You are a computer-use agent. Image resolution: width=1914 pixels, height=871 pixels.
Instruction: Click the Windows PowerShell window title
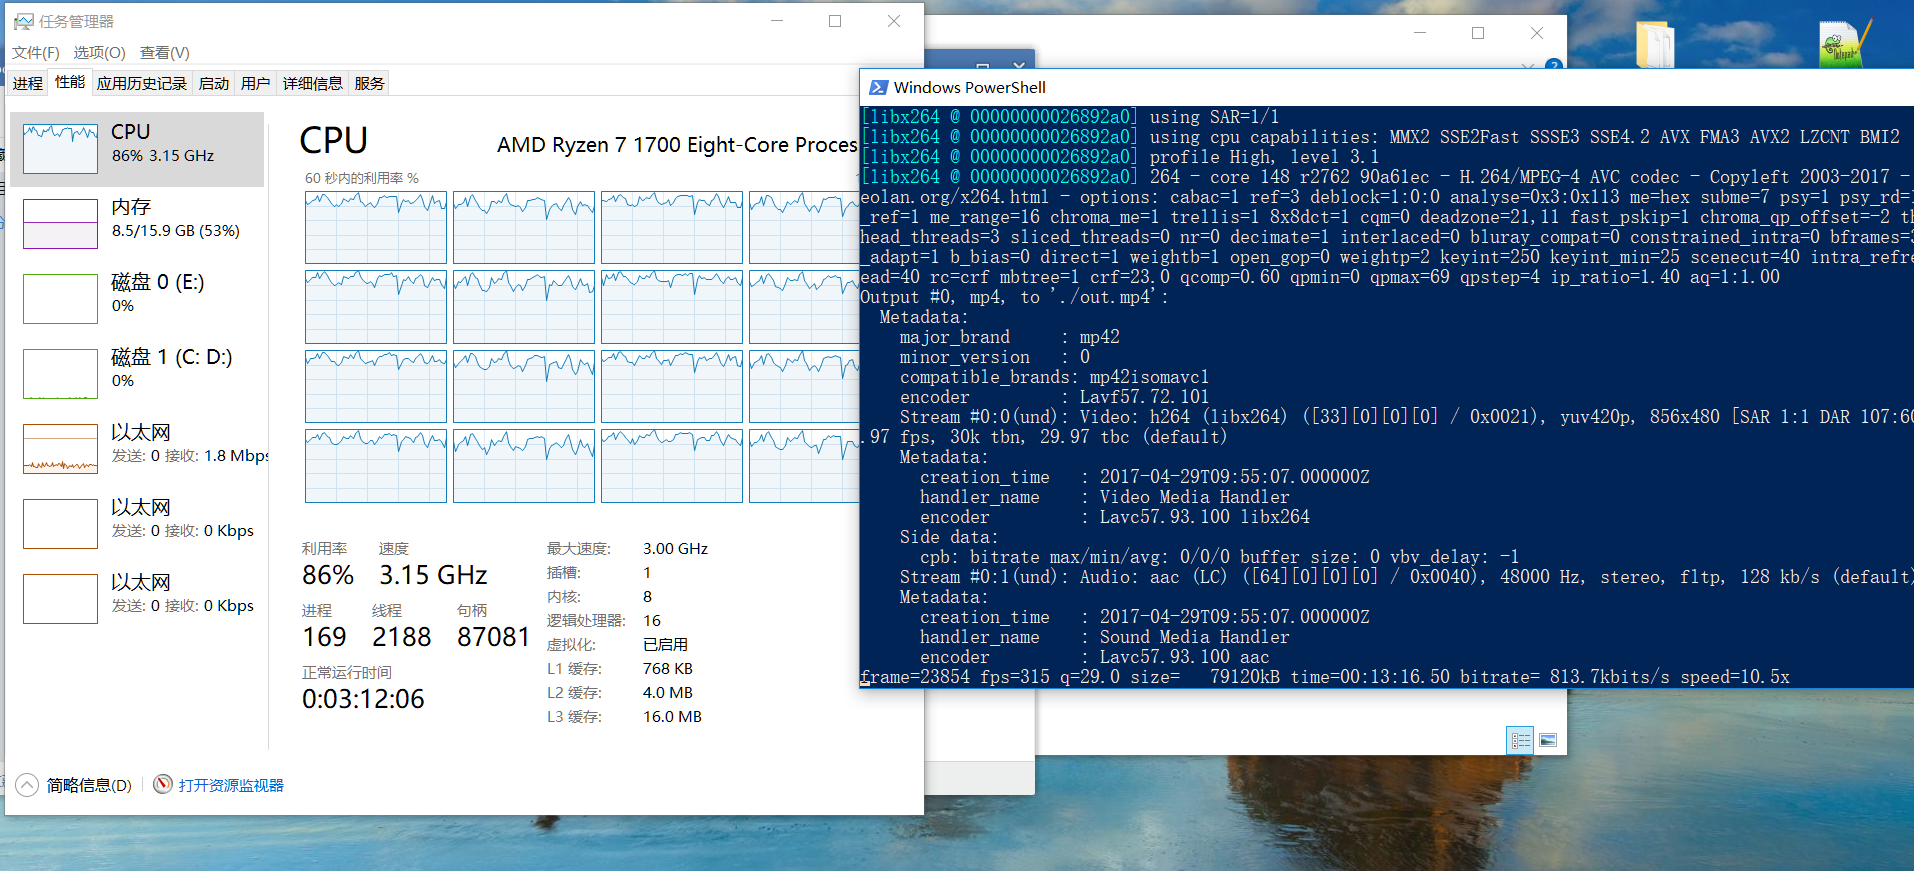969,87
